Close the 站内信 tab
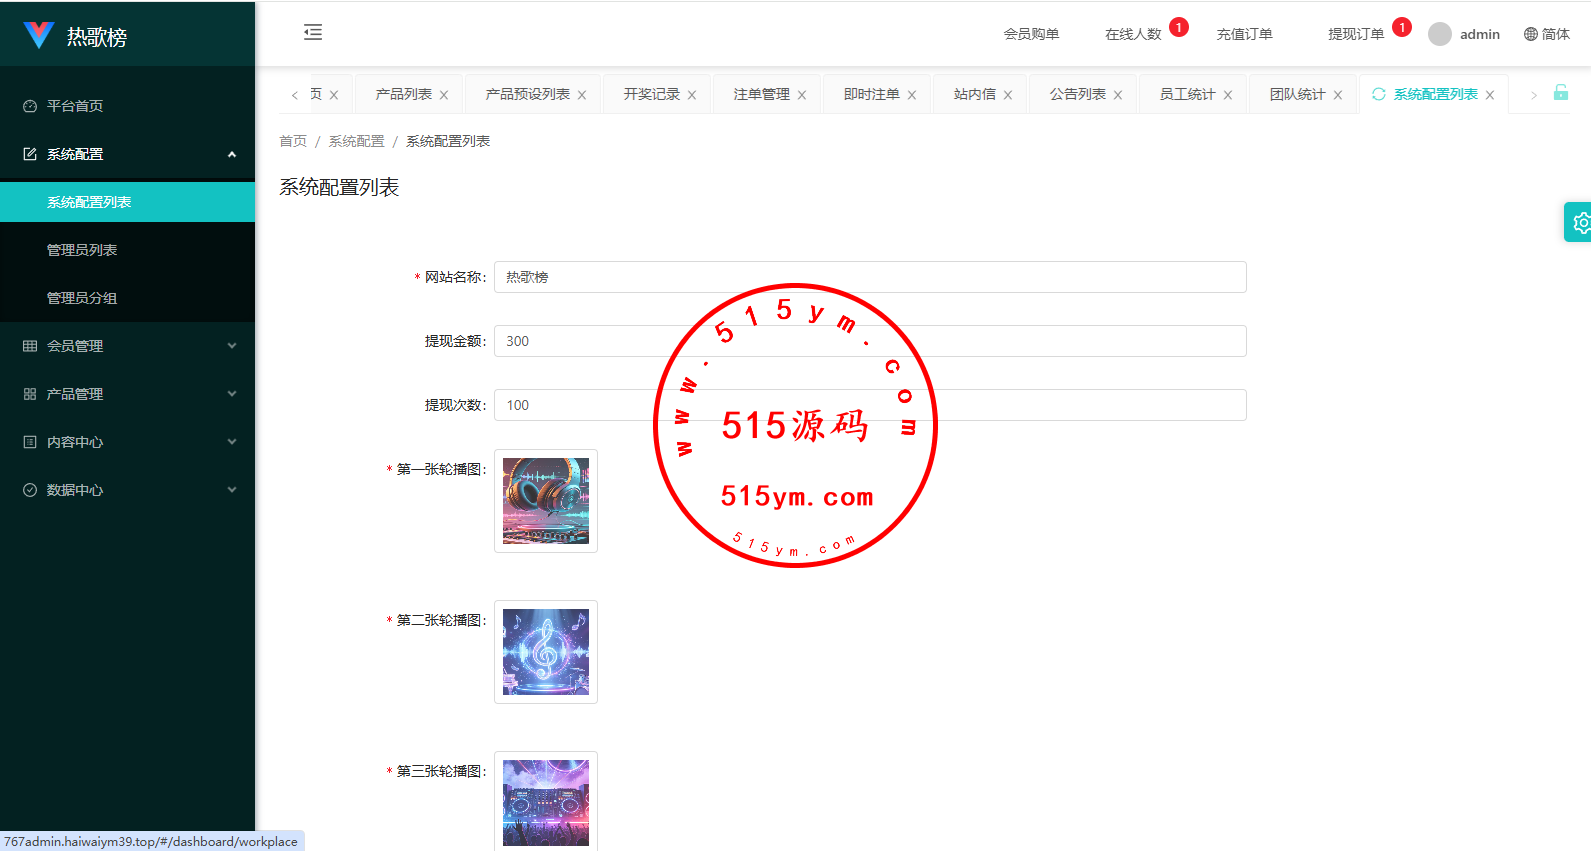The height and width of the screenshot is (851, 1591). click(1008, 95)
